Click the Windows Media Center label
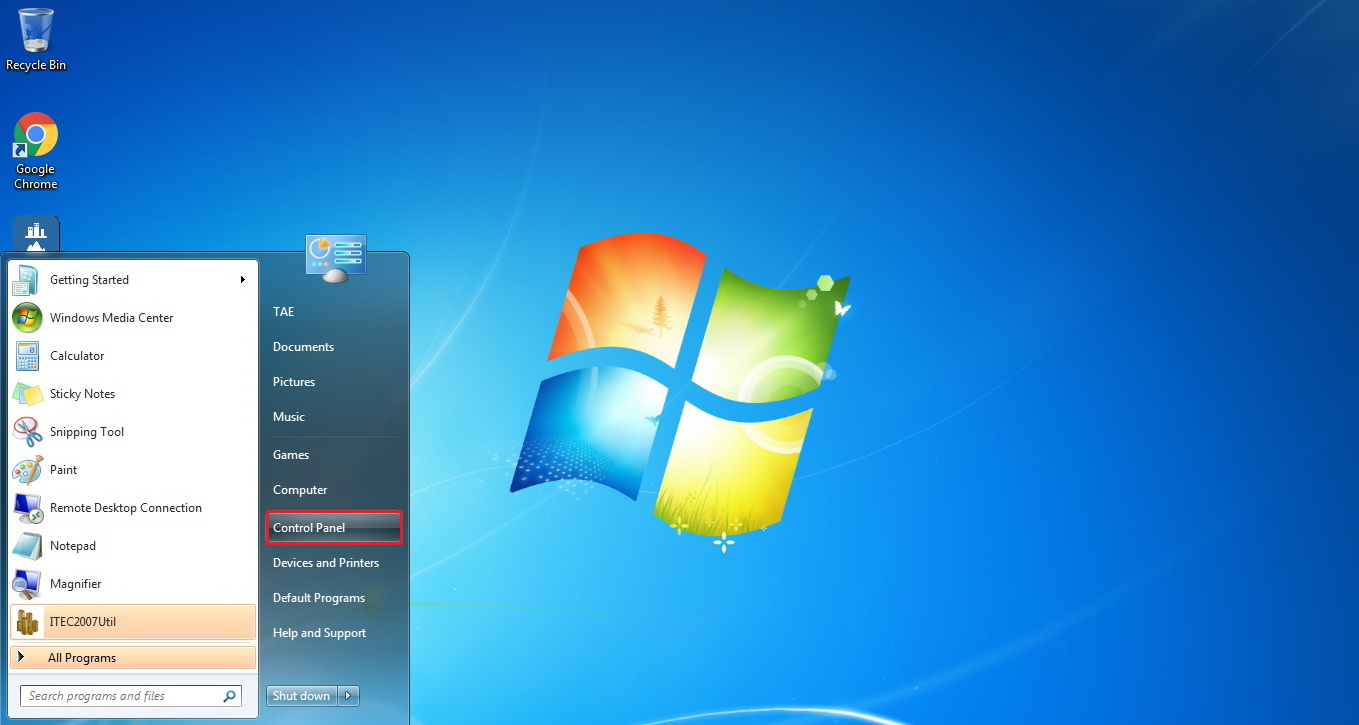The height and width of the screenshot is (725, 1359). pos(112,318)
